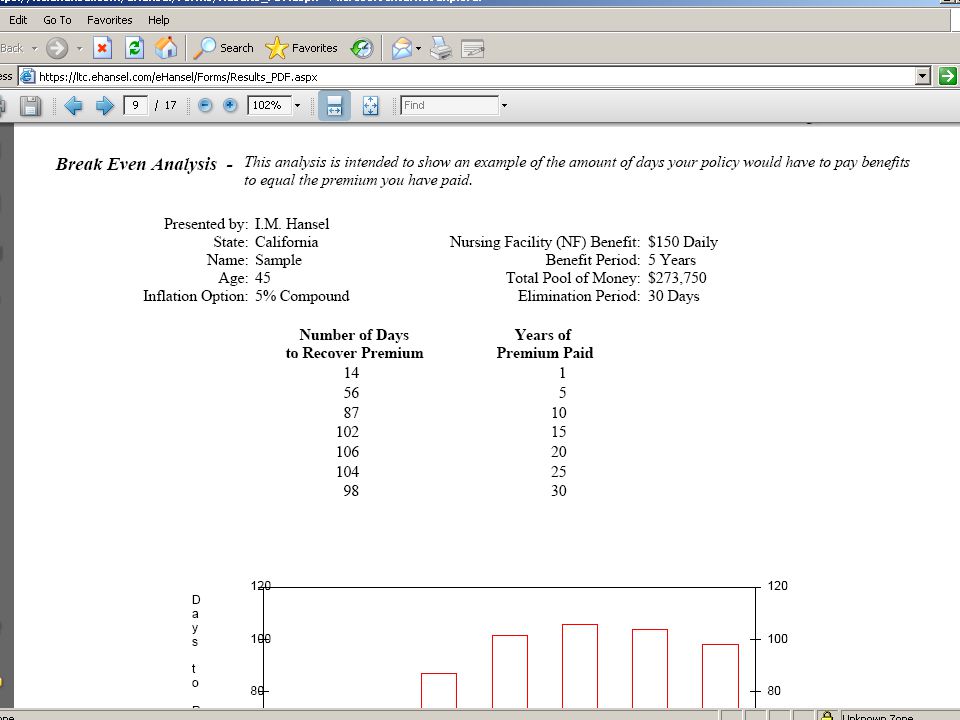
Task: Click the tallest chart bar near 106
Action: tap(580, 666)
